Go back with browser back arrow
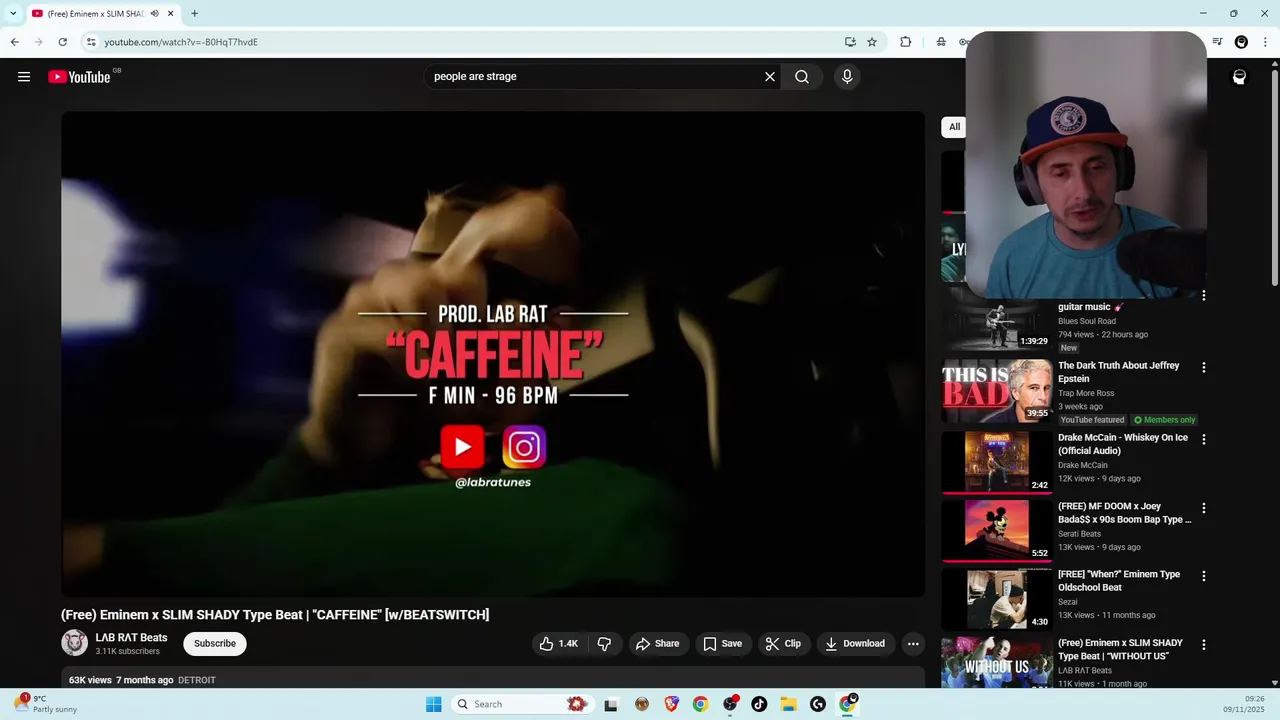Screen dimensions: 1280x720 14,42
